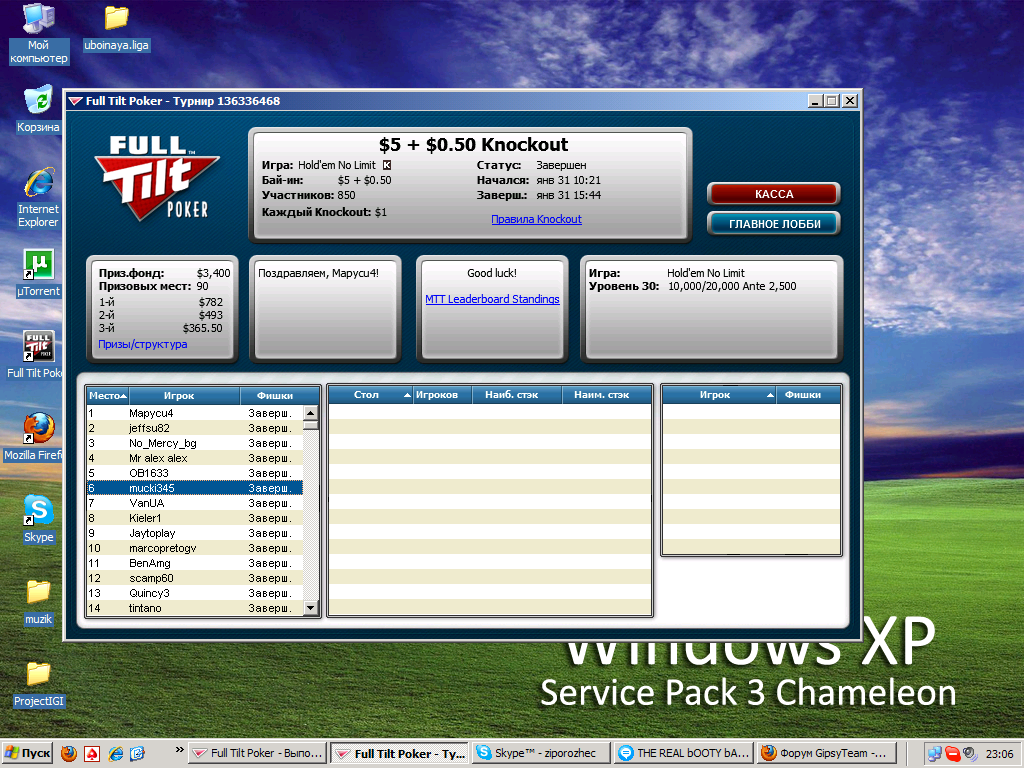Click the red tray icon in system tray
The height and width of the screenshot is (768, 1024).
pyautogui.click(x=952, y=754)
